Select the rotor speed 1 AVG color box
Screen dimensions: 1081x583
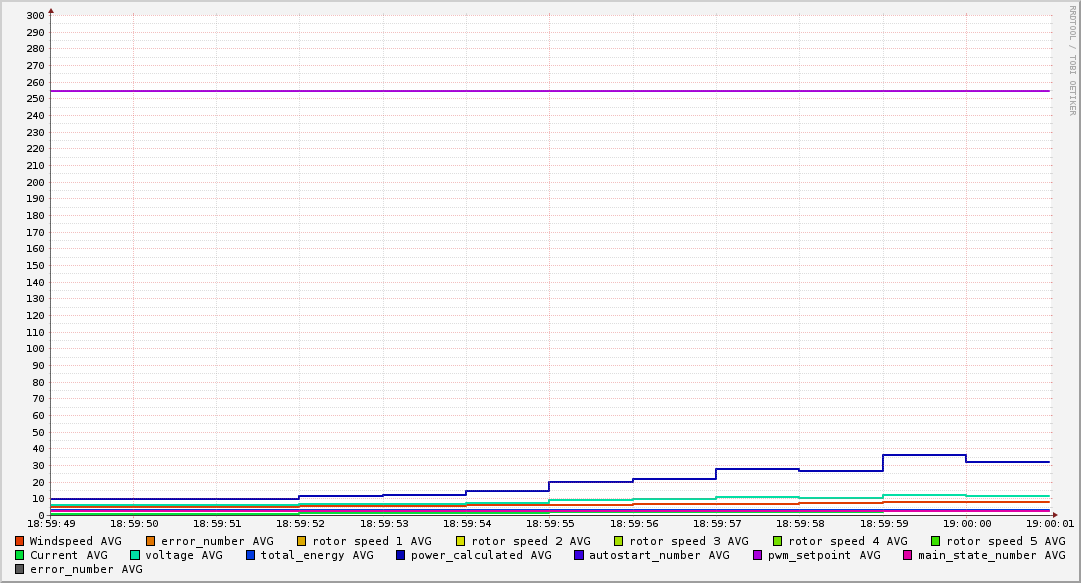[301, 541]
